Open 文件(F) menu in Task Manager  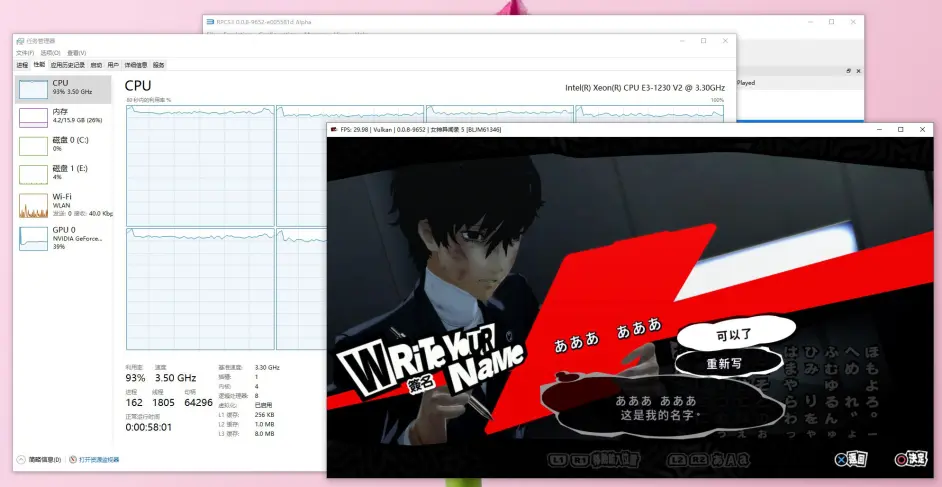click(x=25, y=53)
